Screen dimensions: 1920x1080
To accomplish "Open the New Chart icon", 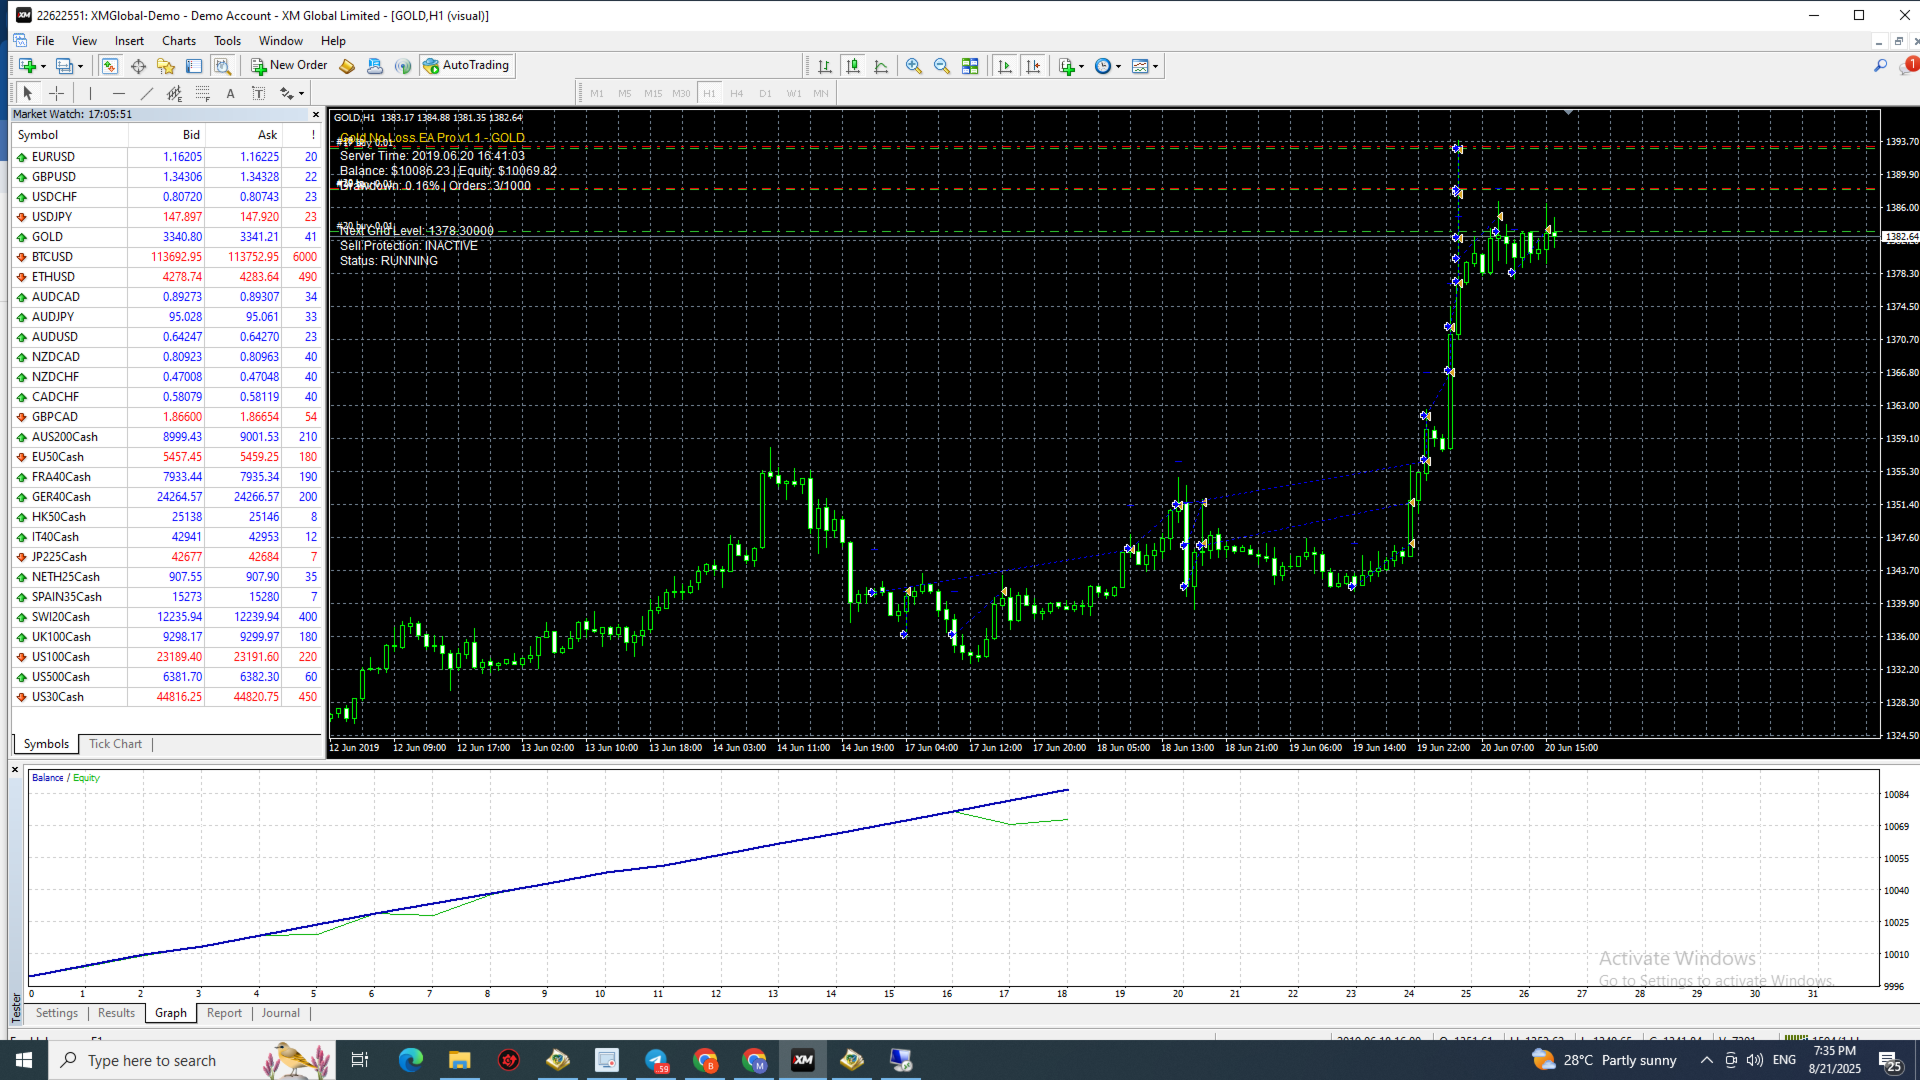I will (27, 66).
